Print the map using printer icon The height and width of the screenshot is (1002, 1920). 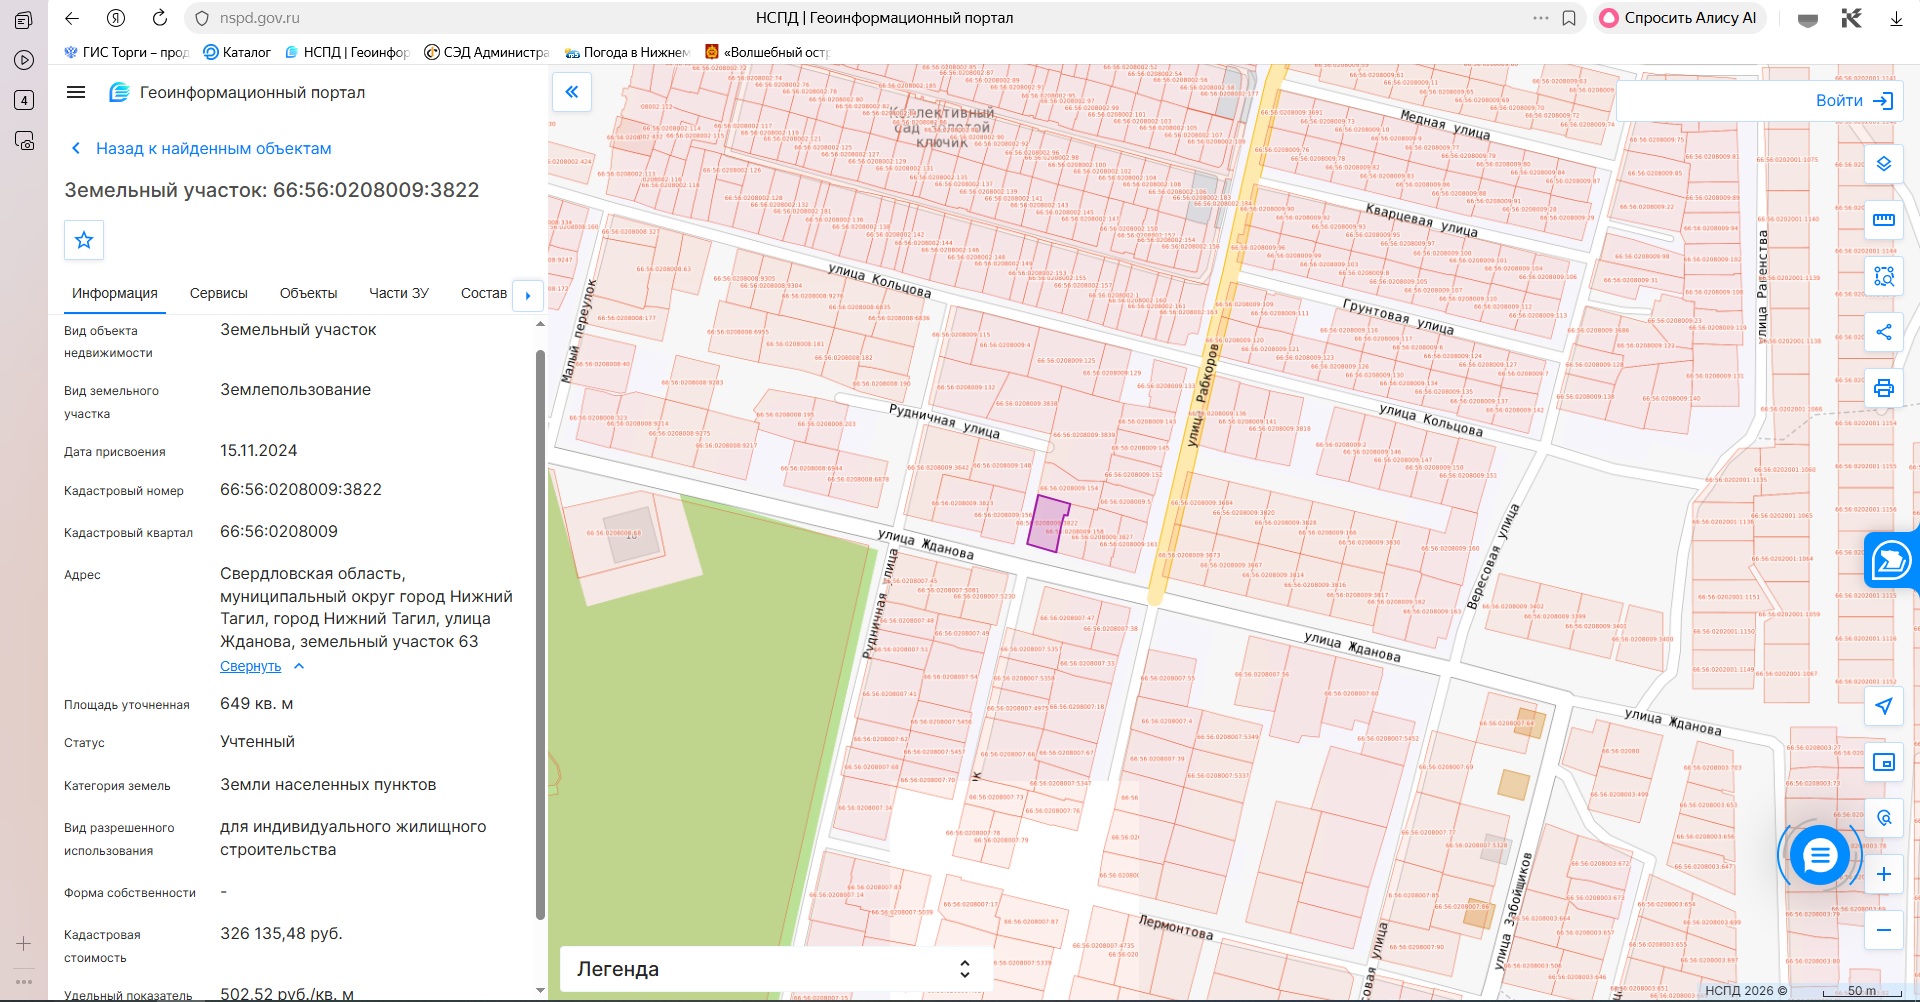[1883, 388]
